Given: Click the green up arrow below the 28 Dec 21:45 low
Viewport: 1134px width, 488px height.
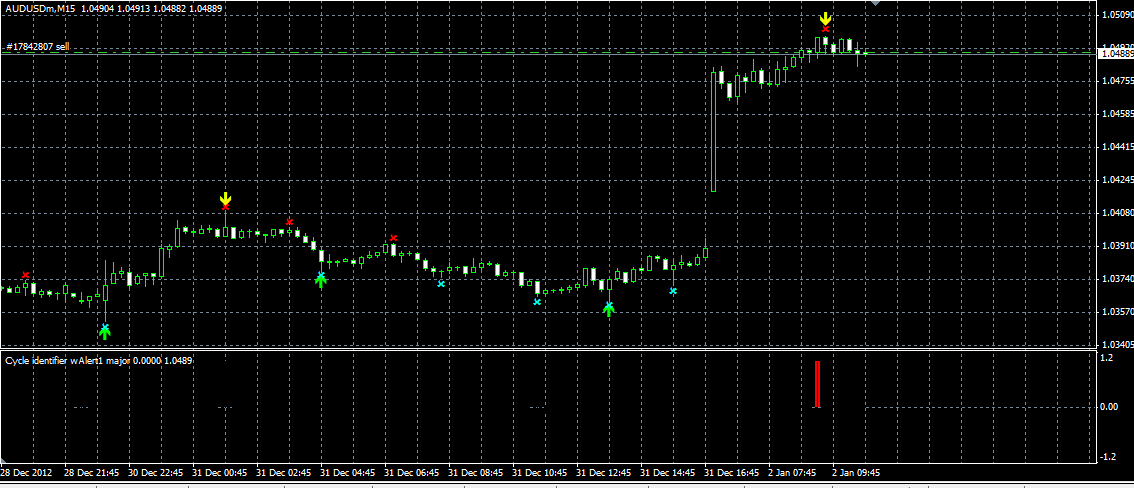Looking at the screenshot, I should click(105, 332).
